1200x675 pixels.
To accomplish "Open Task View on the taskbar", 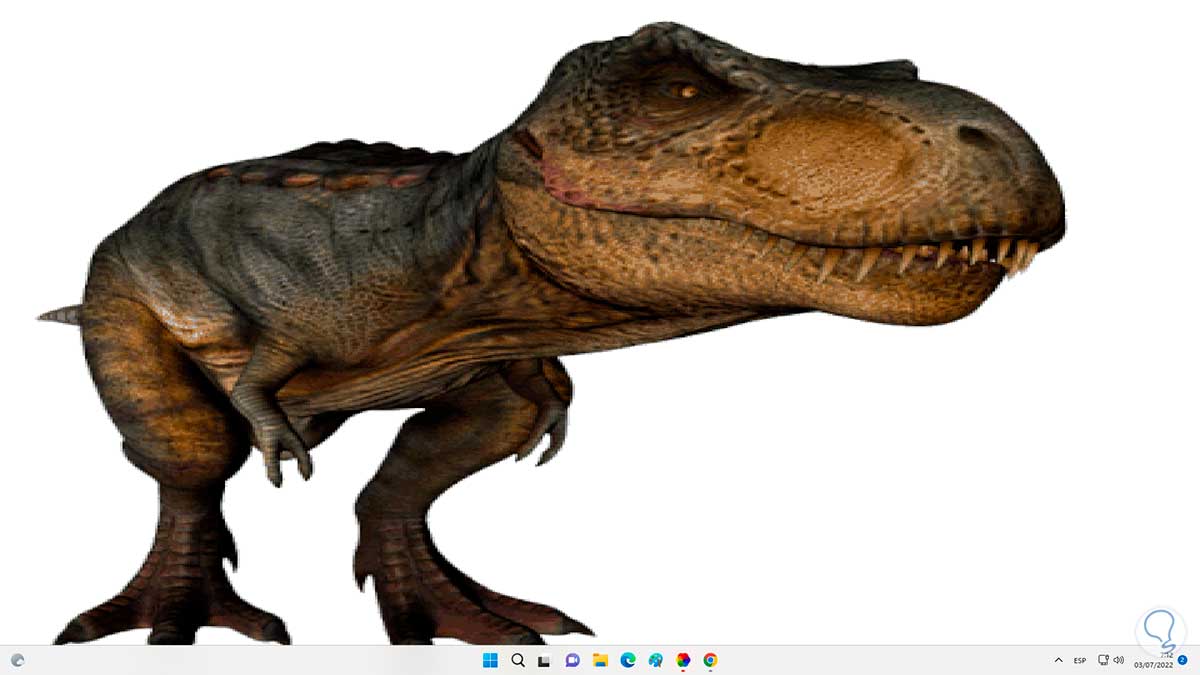I will pyautogui.click(x=545, y=660).
